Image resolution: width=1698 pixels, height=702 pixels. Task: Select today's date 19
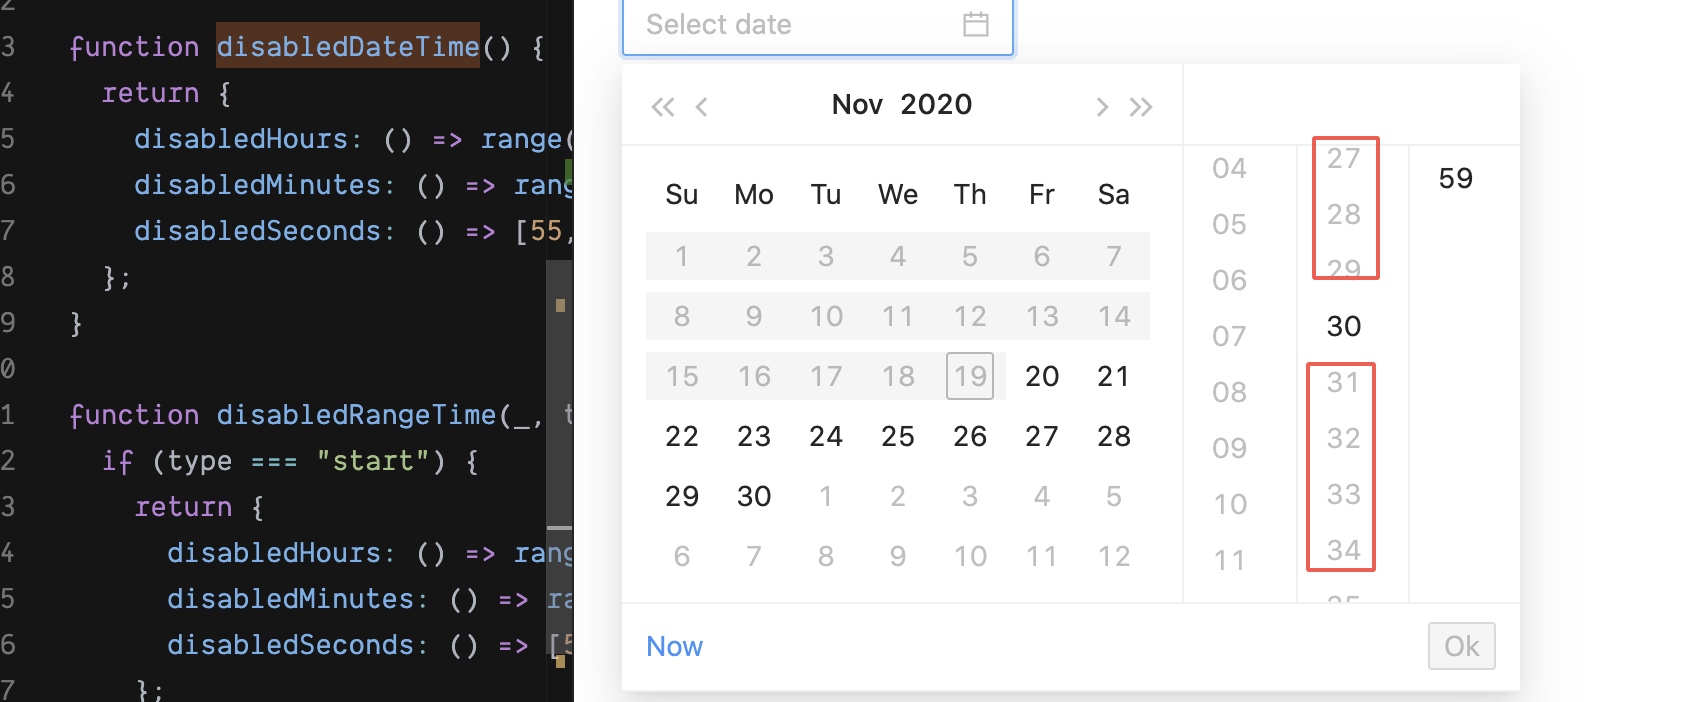[970, 376]
